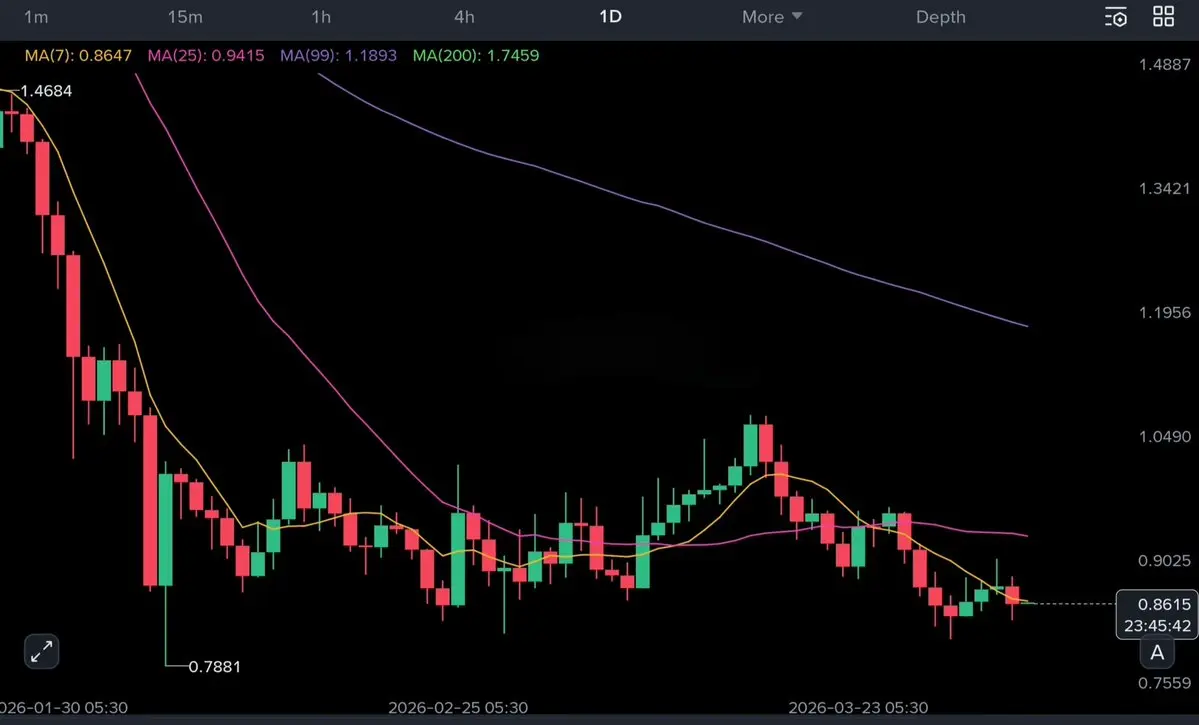Click the 1.4684 high price marker
This screenshot has height=725, width=1199.
pyautogui.click(x=46, y=91)
